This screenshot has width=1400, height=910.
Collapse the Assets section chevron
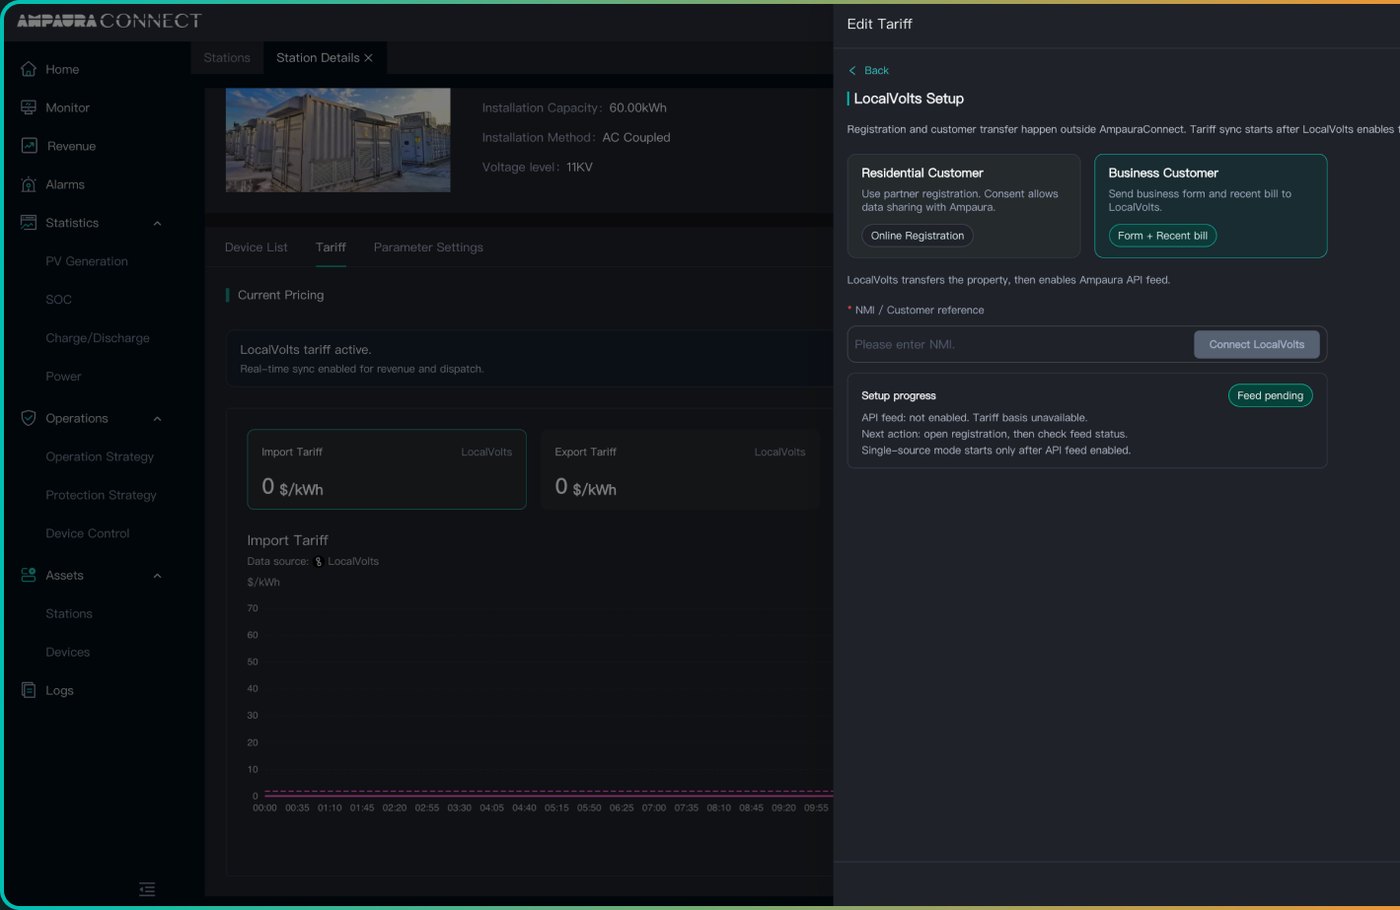tap(157, 576)
